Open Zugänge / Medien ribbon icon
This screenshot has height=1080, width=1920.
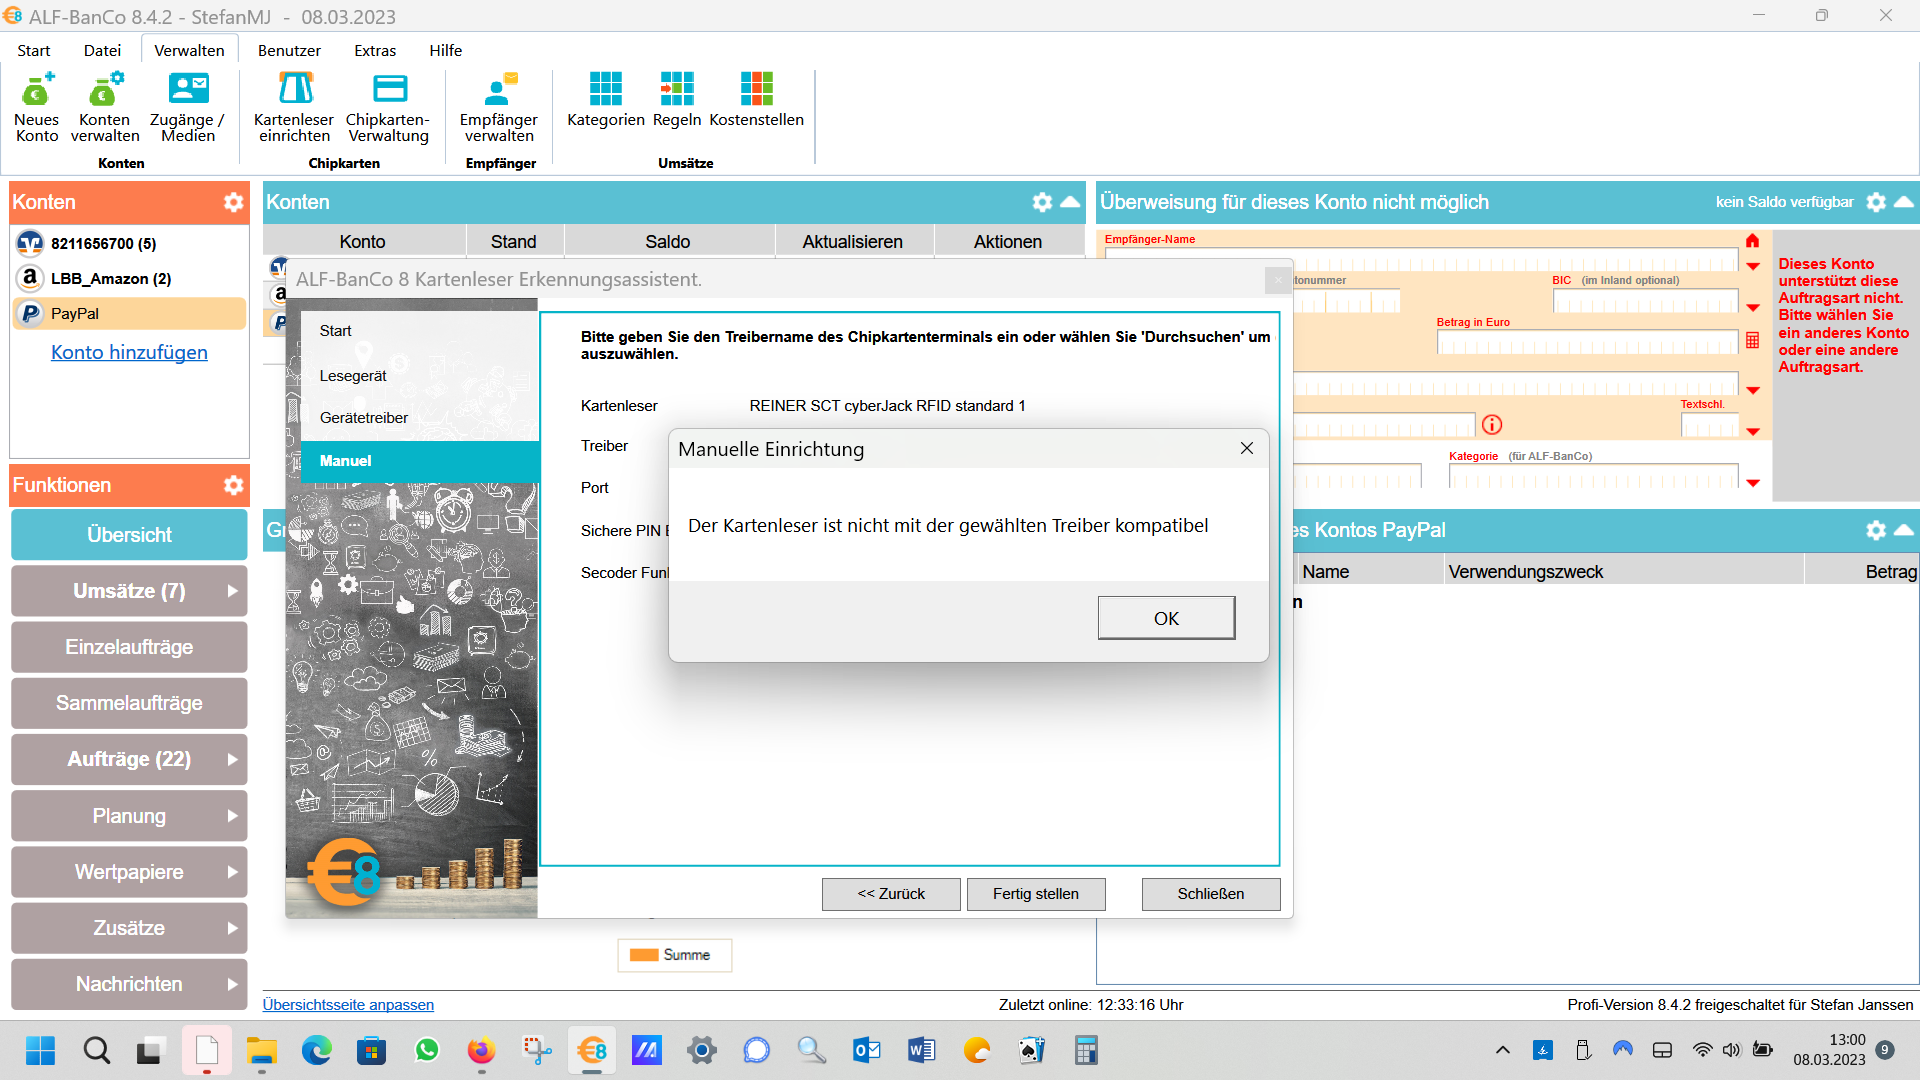188,107
